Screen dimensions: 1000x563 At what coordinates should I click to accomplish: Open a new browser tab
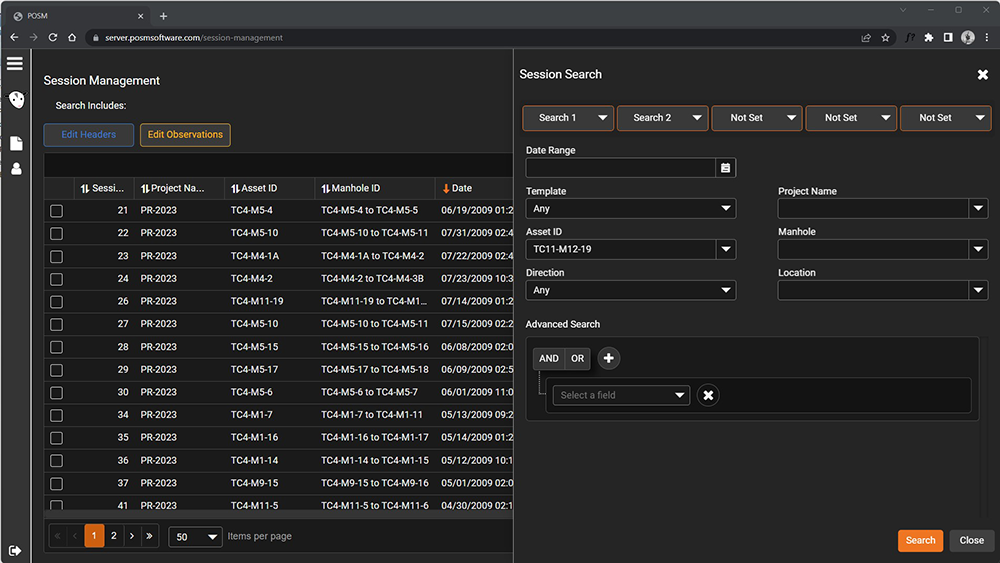click(163, 16)
